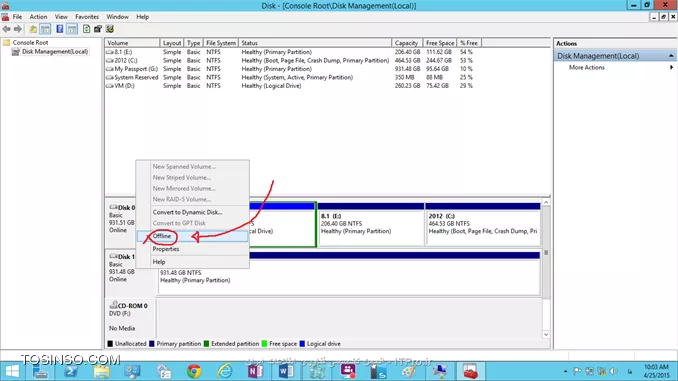
Task: Select the 931.48 GB NTFS partition on Disk 1
Action: coord(349,274)
